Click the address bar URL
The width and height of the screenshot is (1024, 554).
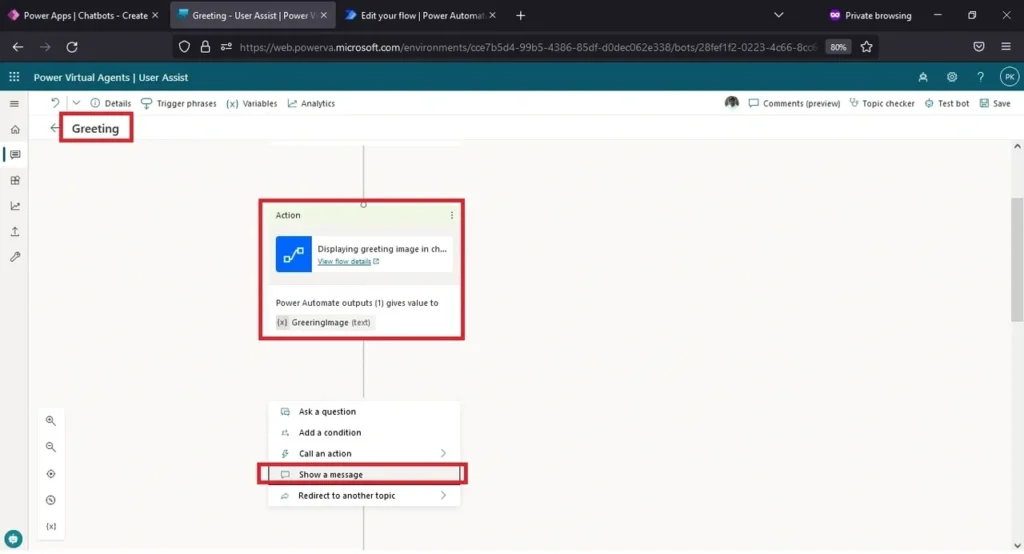coord(528,47)
